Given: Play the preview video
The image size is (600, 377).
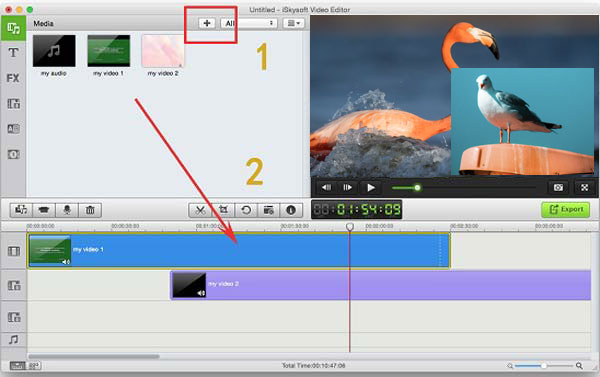Looking at the screenshot, I should tap(370, 188).
